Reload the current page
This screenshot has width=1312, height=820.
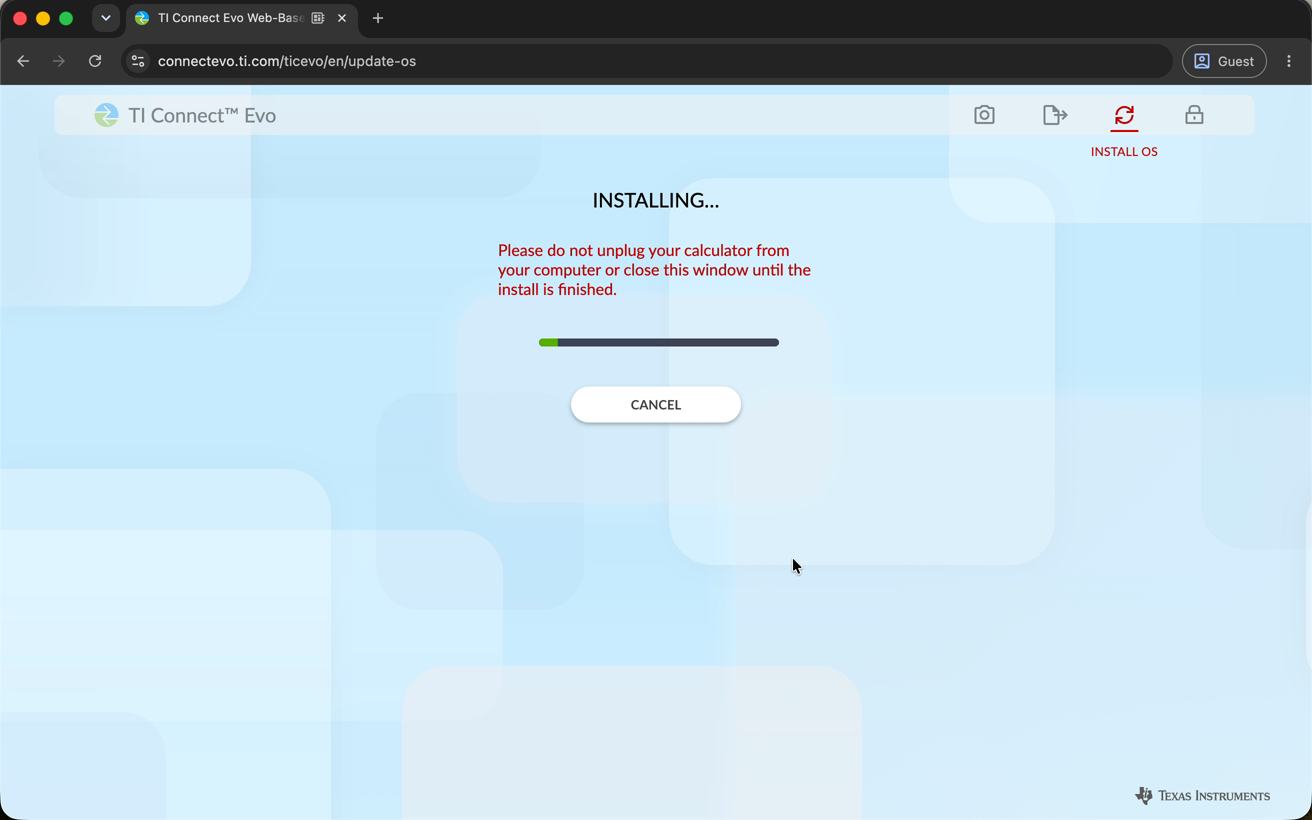[95, 61]
